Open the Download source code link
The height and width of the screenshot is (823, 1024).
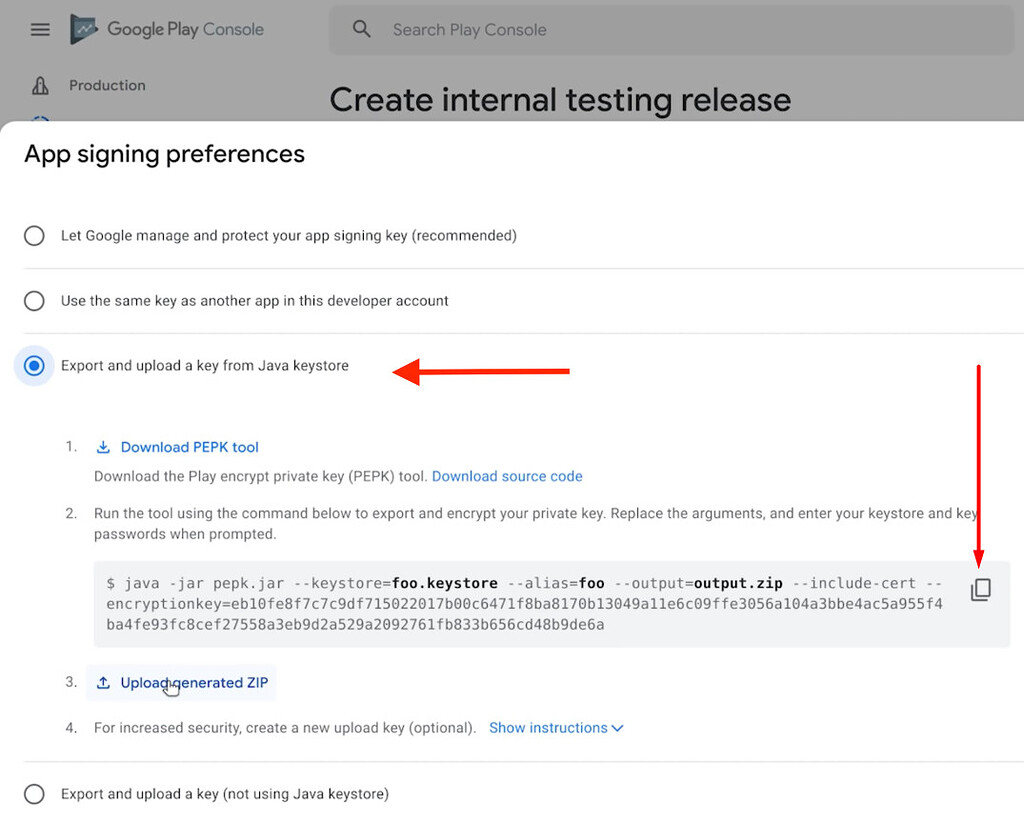pos(507,476)
